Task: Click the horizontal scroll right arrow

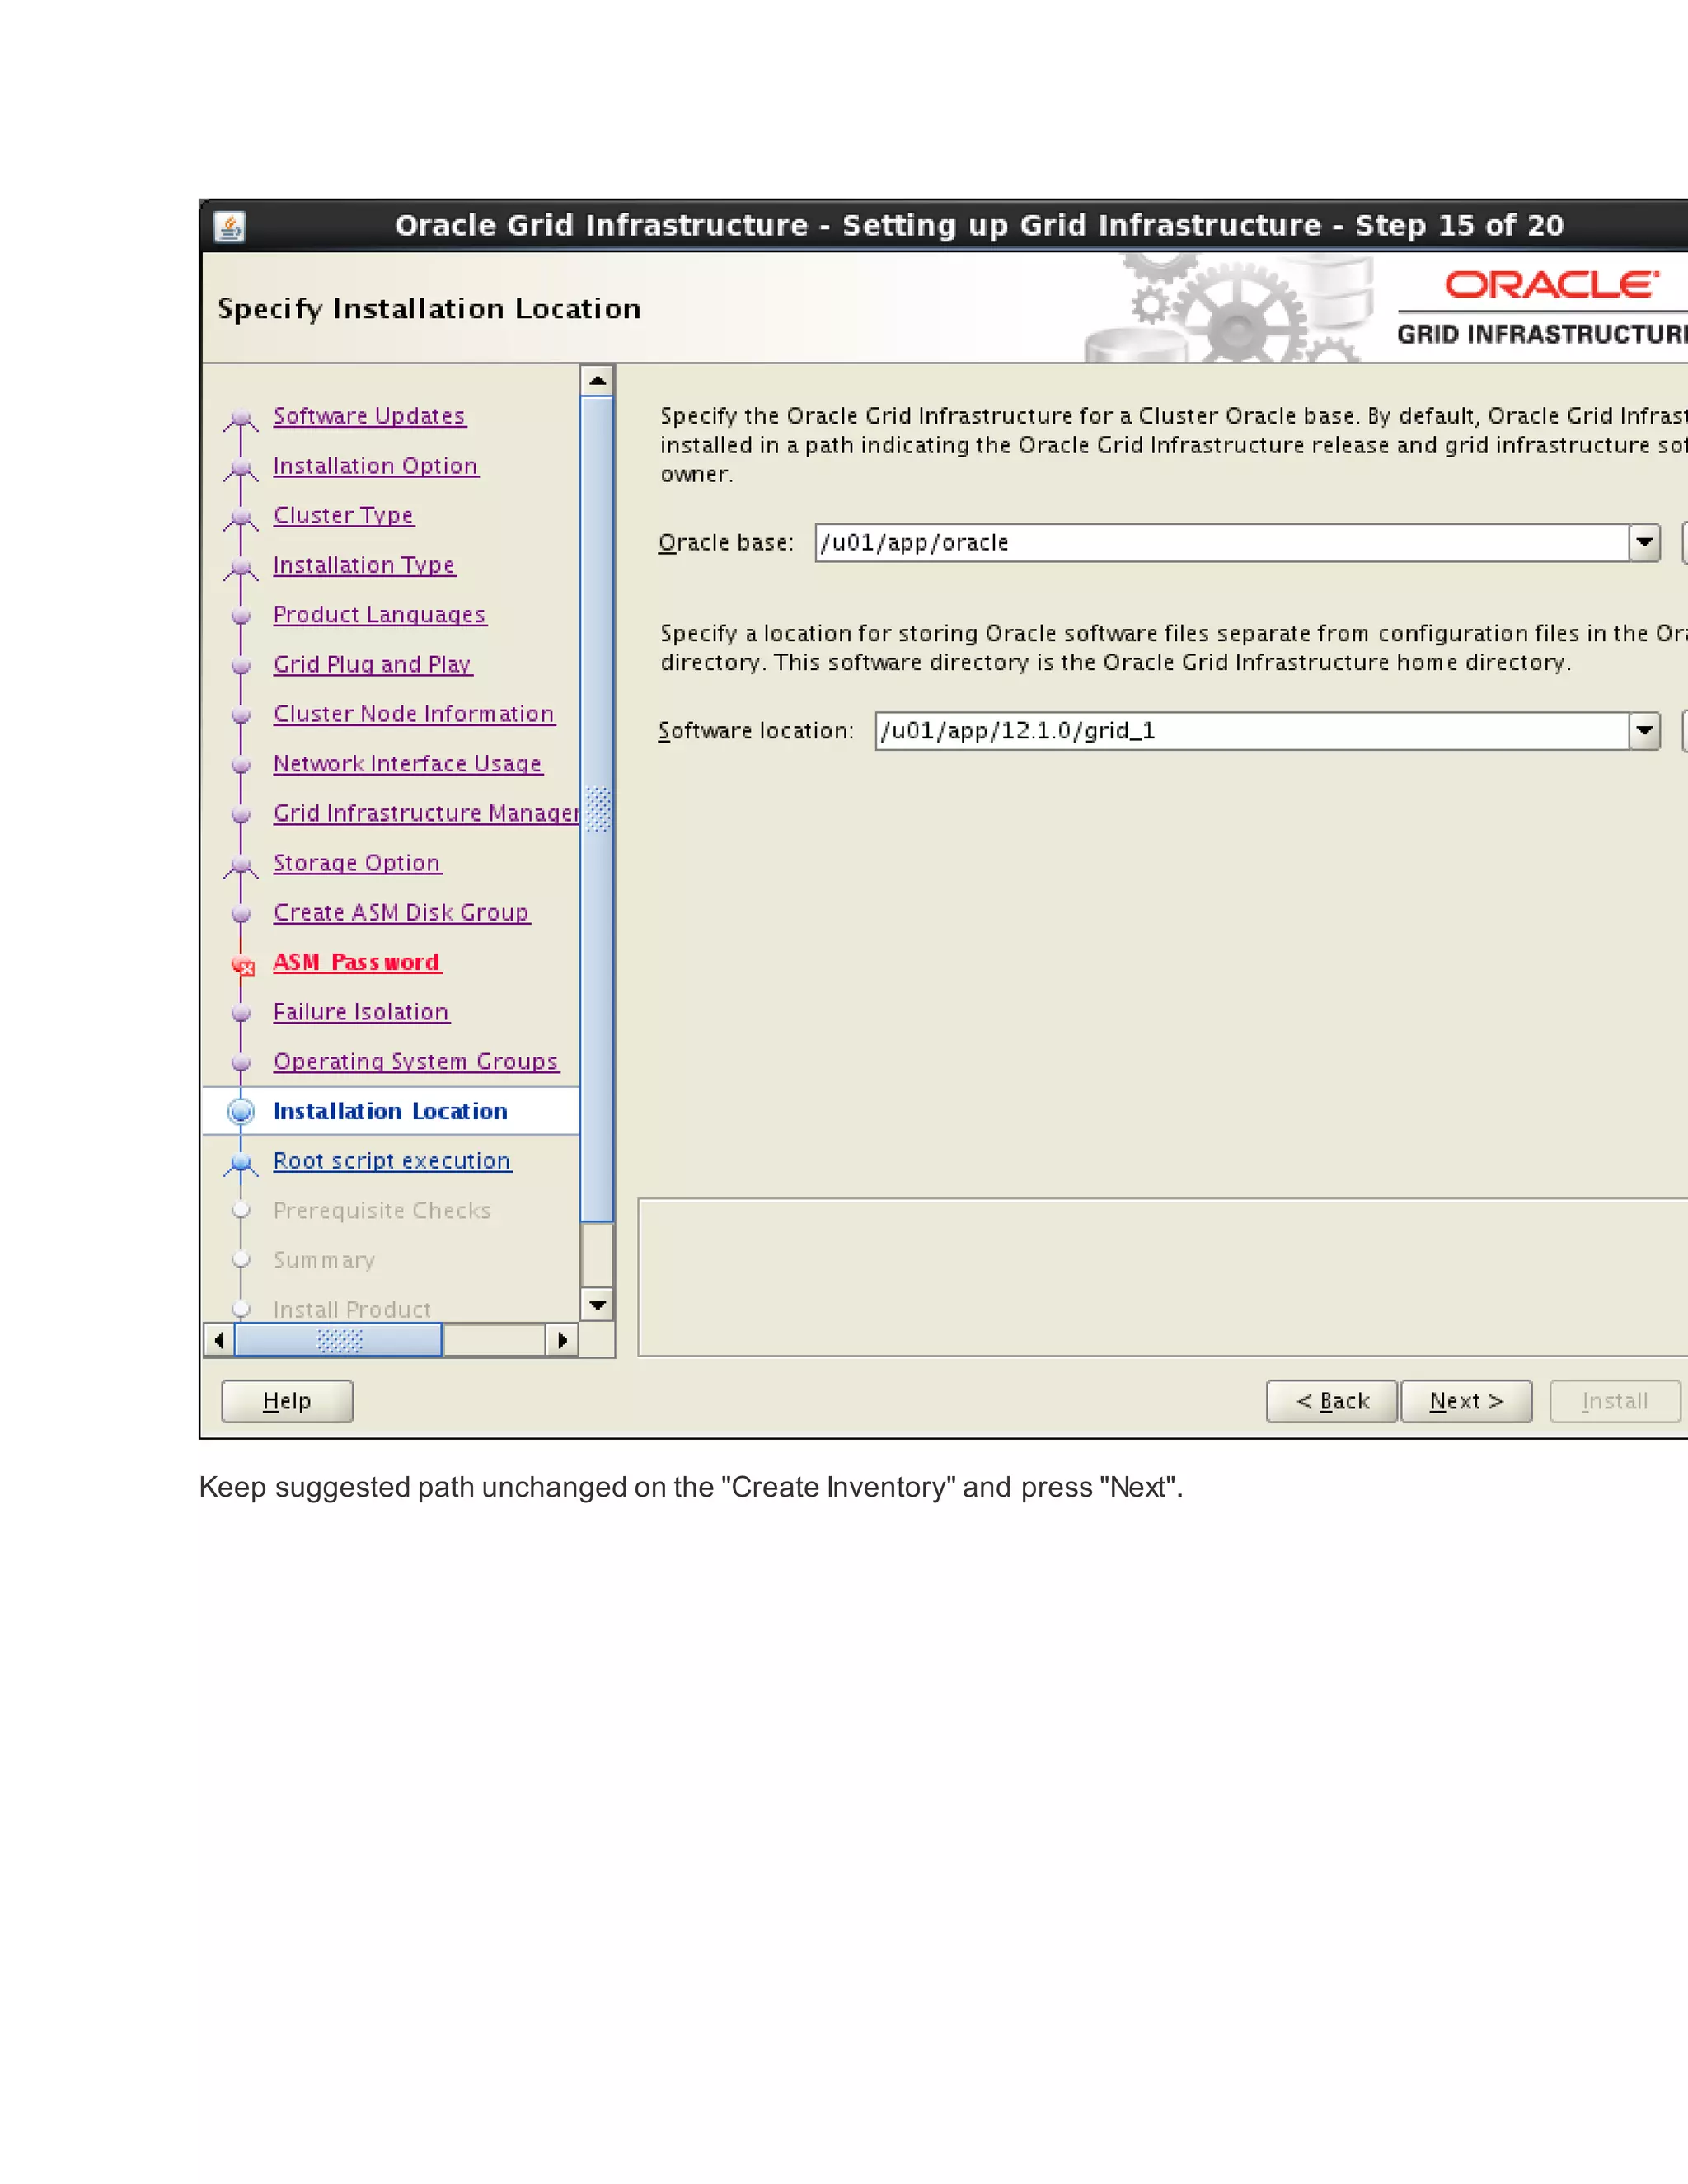Action: point(562,1340)
